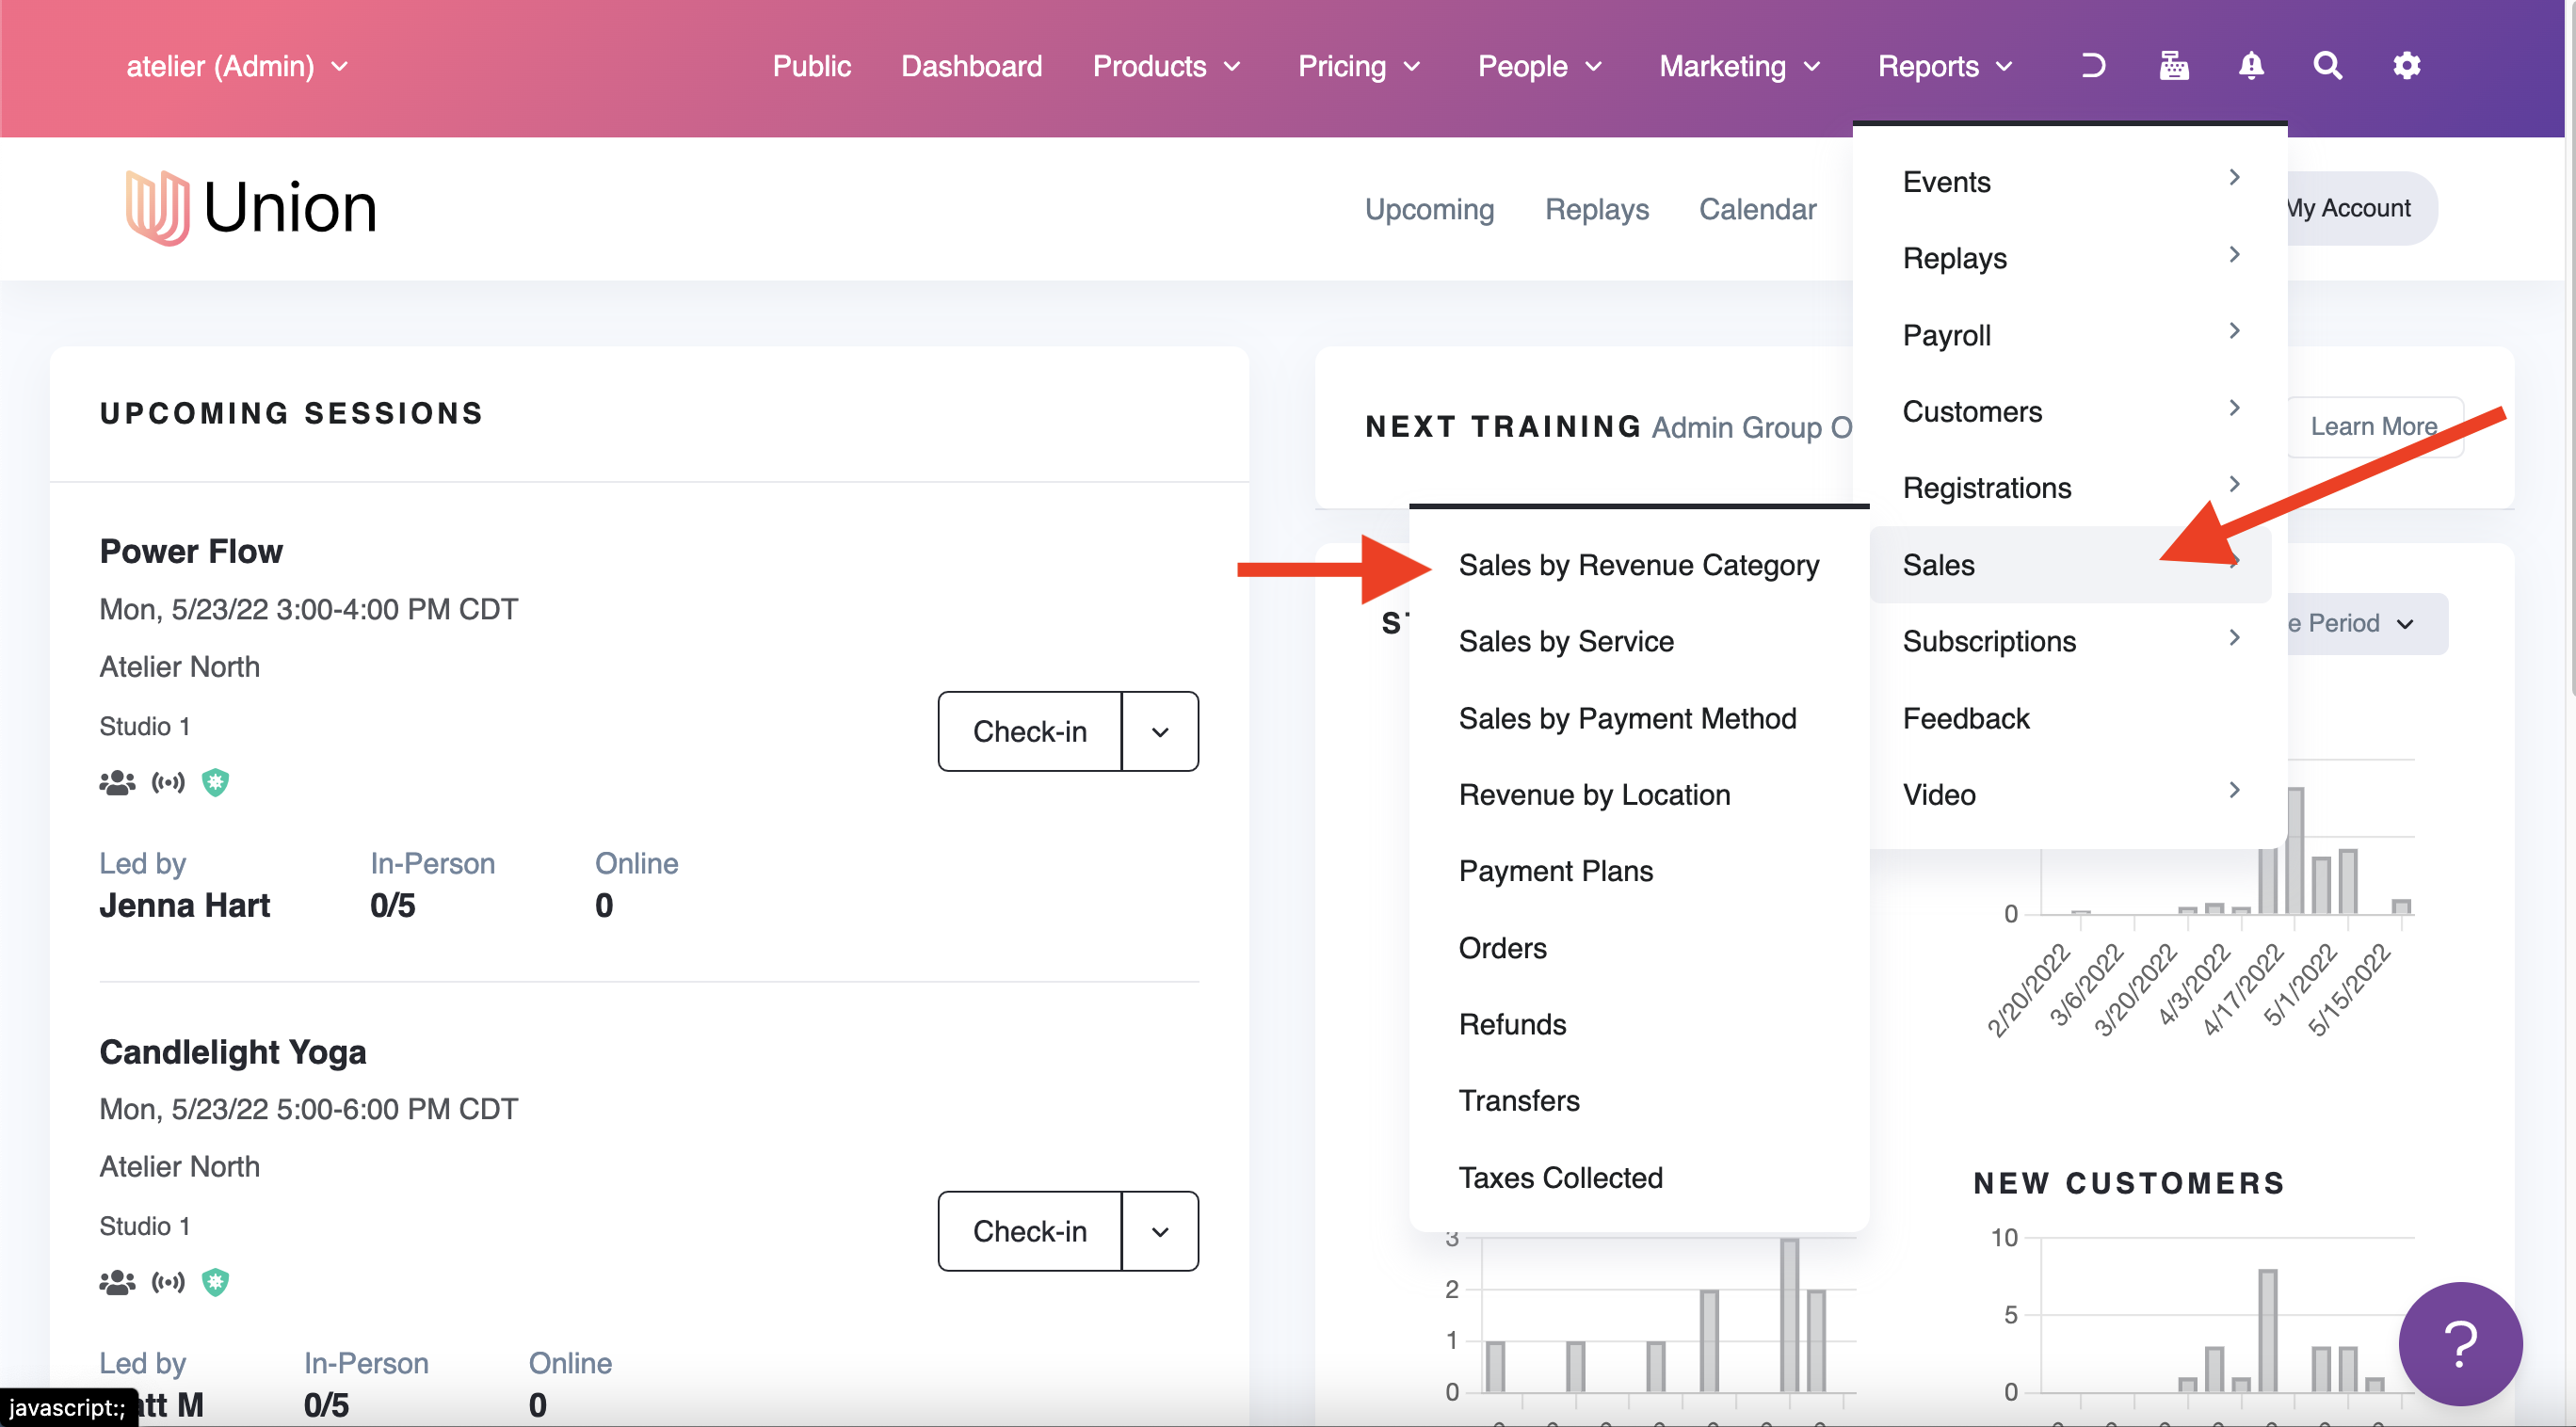Open the settings gear icon
Image resolution: width=2576 pixels, height=1427 pixels.
[2405, 66]
